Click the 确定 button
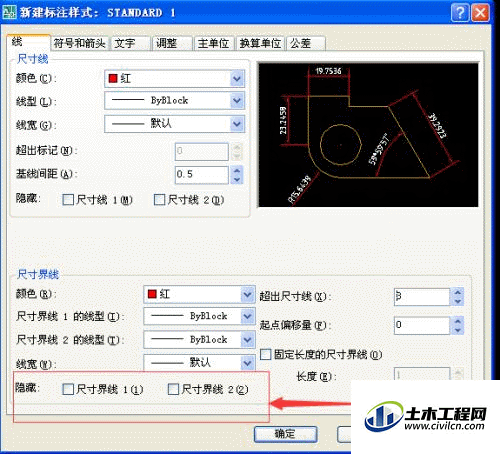500x454 pixels. (x=285, y=434)
